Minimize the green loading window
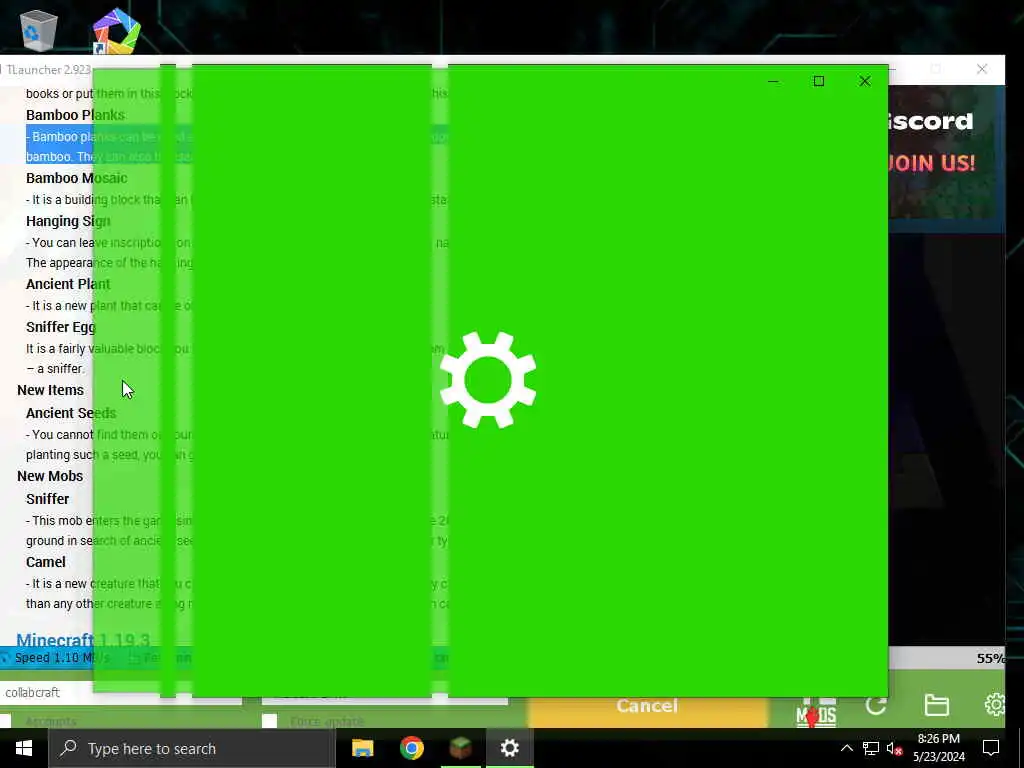This screenshot has width=1024, height=768. 773,82
